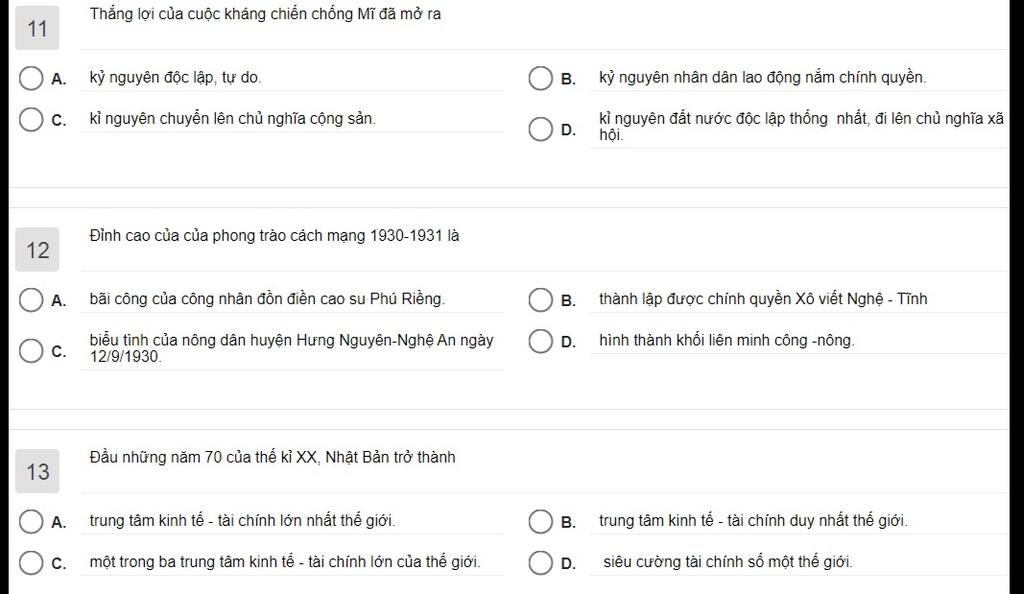Viewport: 1024px width, 594px height.
Task: Mark answer D for question 11
Action: [540, 129]
